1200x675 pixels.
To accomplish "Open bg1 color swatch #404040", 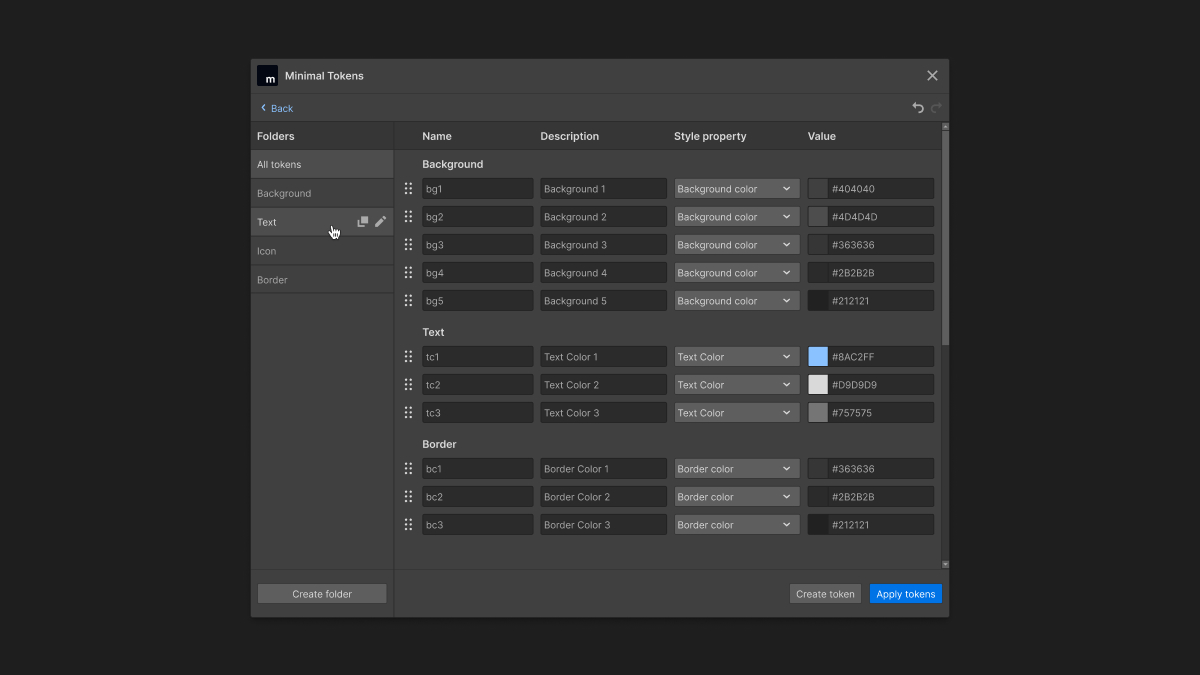I will [x=818, y=189].
